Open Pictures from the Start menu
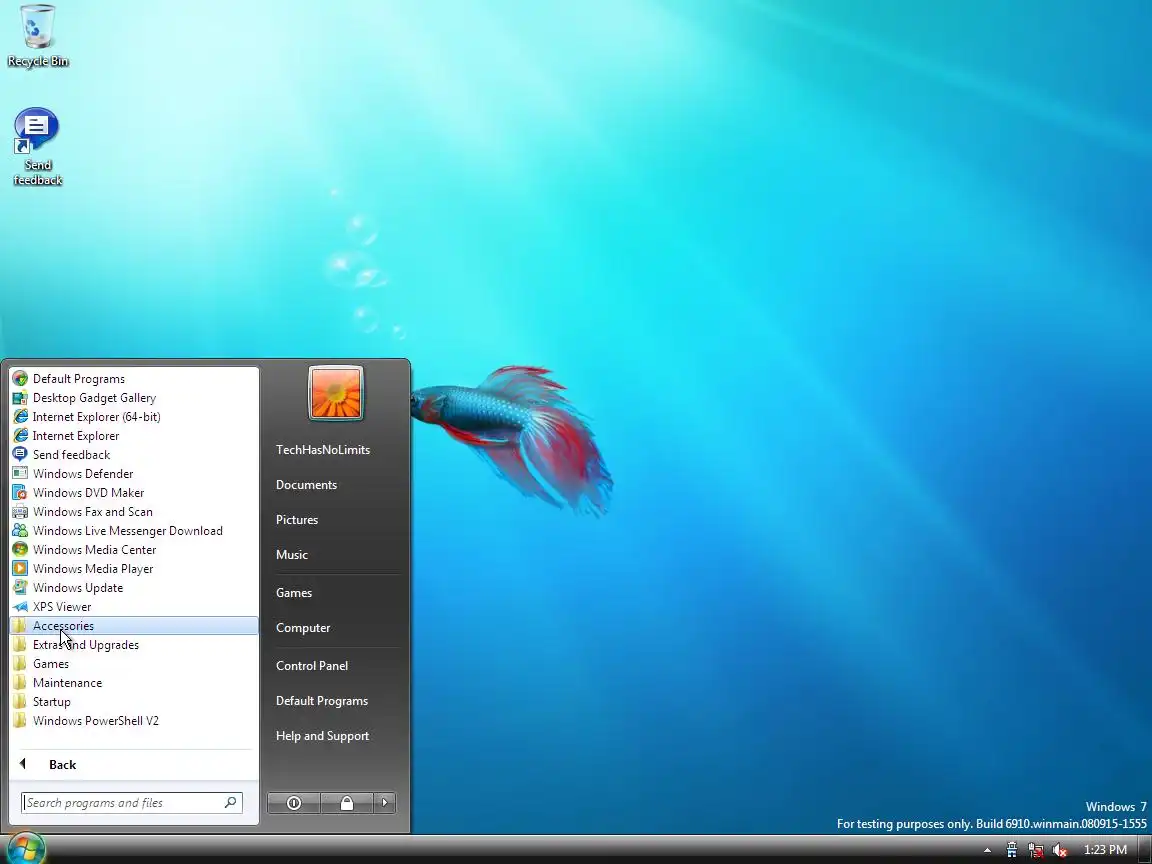Image resolution: width=1152 pixels, height=864 pixels. click(x=297, y=520)
